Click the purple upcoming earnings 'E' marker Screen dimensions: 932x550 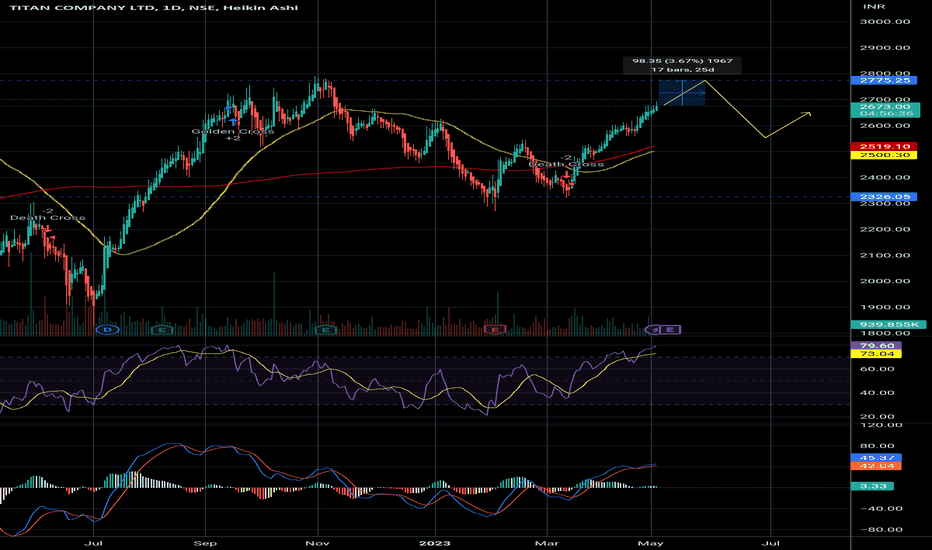[x=670, y=329]
